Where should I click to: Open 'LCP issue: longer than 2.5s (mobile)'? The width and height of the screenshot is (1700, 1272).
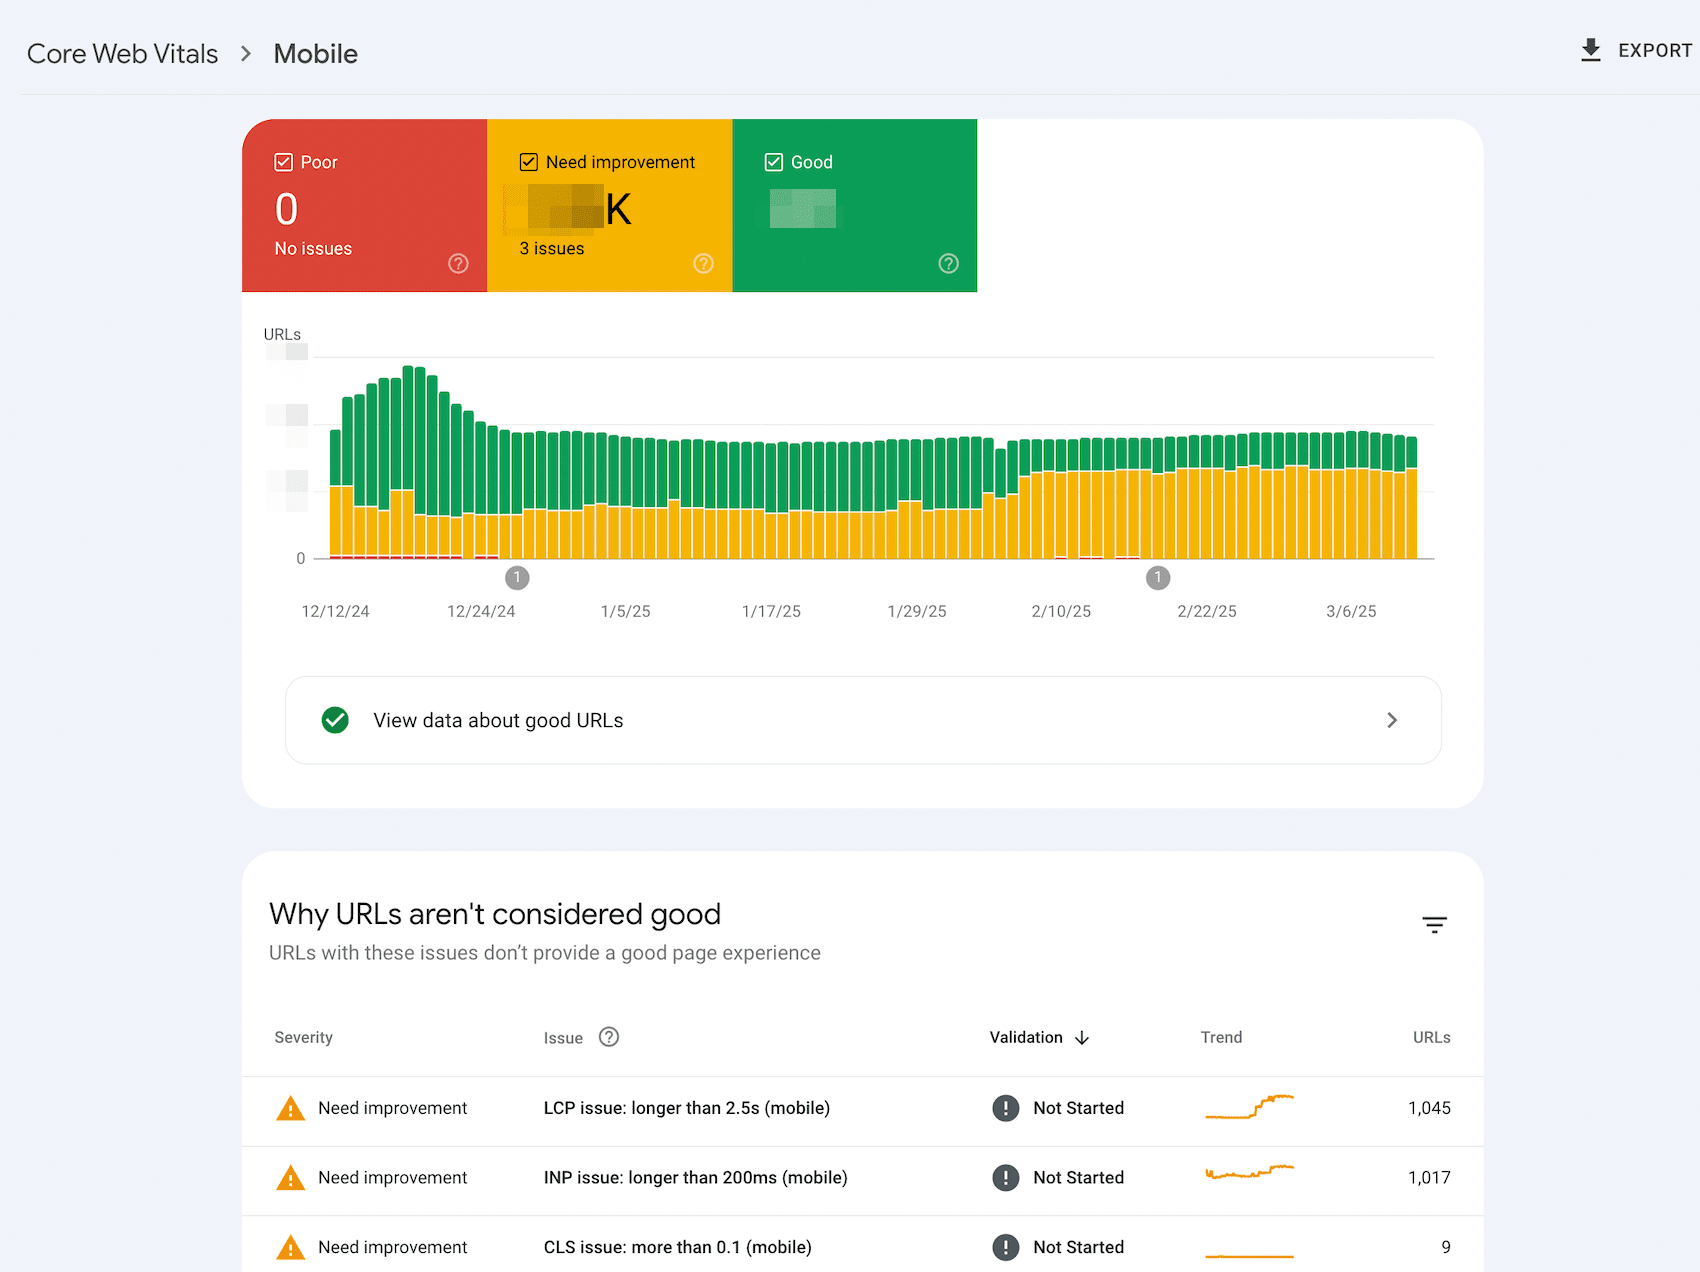point(686,1108)
